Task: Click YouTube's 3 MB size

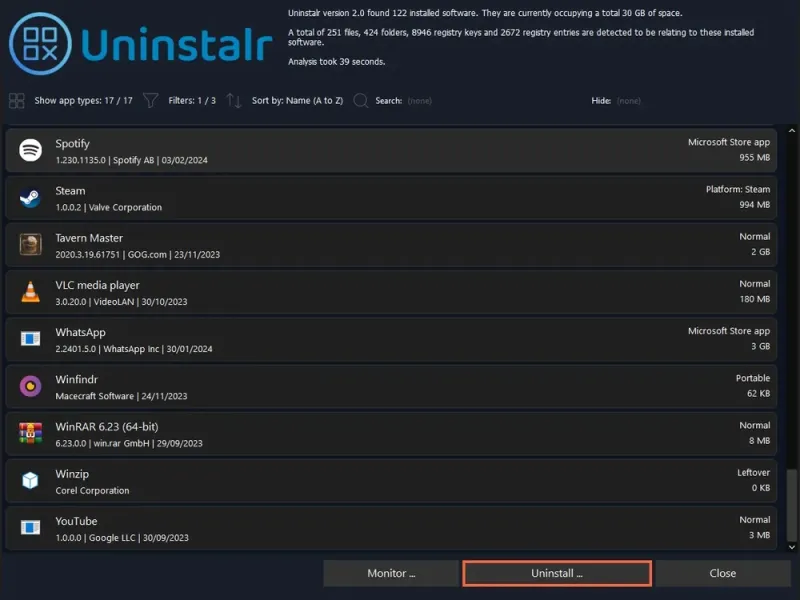Action: click(760, 535)
